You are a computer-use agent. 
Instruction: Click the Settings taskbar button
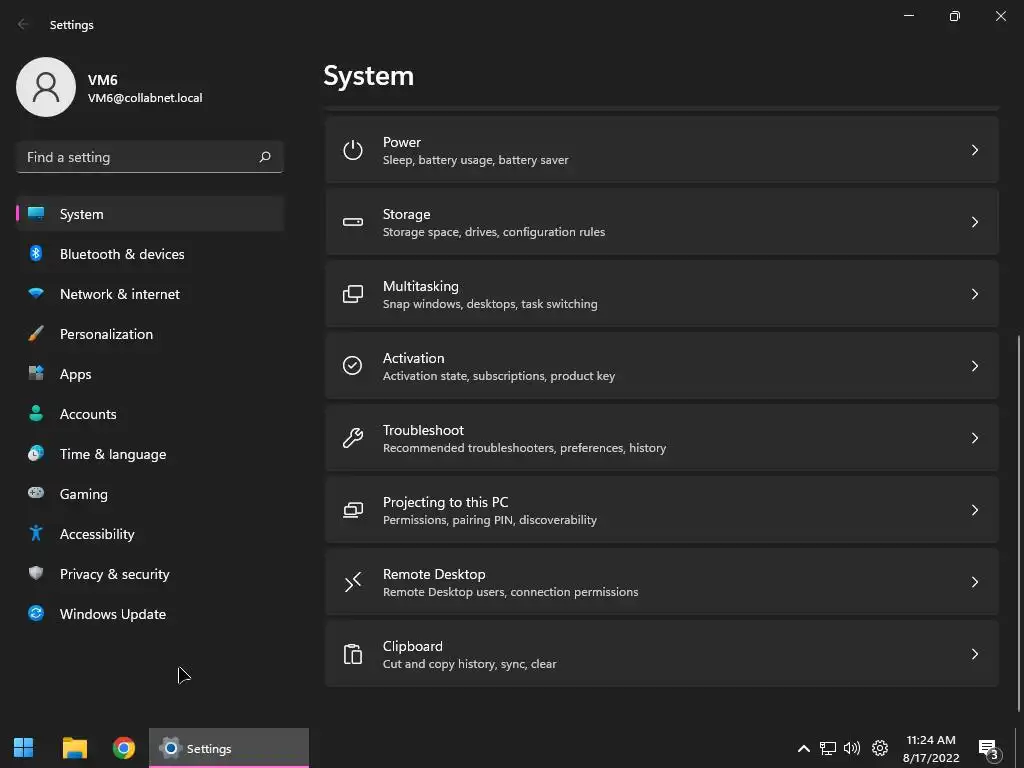pyautogui.click(x=229, y=748)
